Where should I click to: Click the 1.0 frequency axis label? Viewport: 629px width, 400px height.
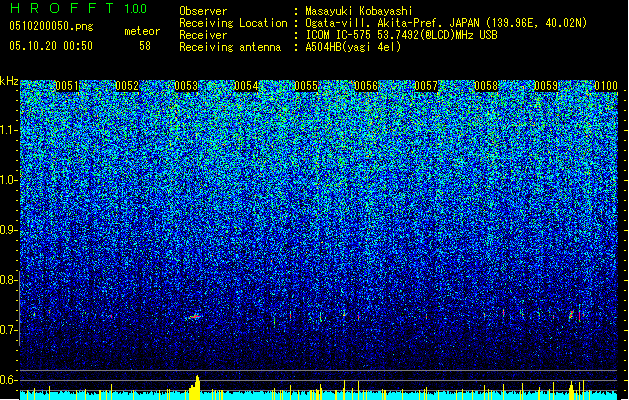[x=8, y=180]
